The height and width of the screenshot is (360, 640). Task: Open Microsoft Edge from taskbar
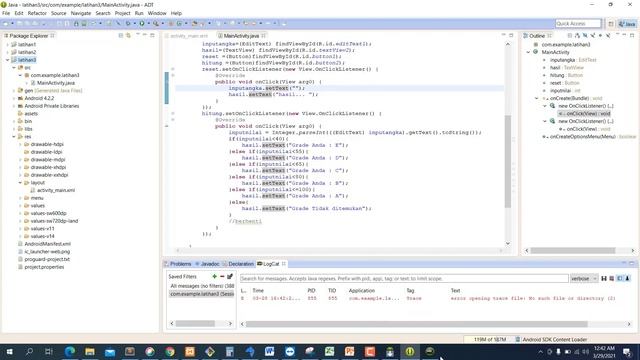point(70,351)
